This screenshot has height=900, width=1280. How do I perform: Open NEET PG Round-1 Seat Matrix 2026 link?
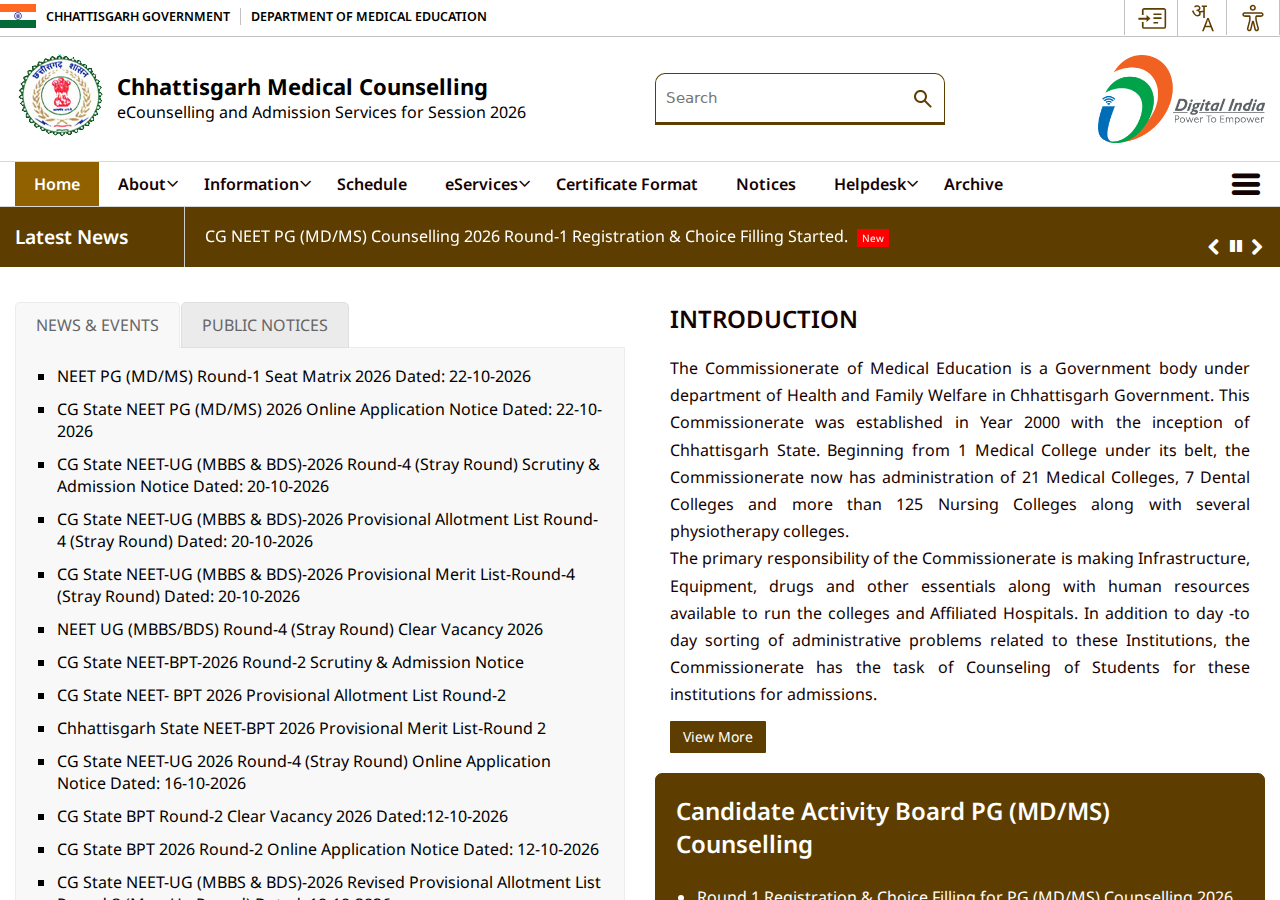294,376
